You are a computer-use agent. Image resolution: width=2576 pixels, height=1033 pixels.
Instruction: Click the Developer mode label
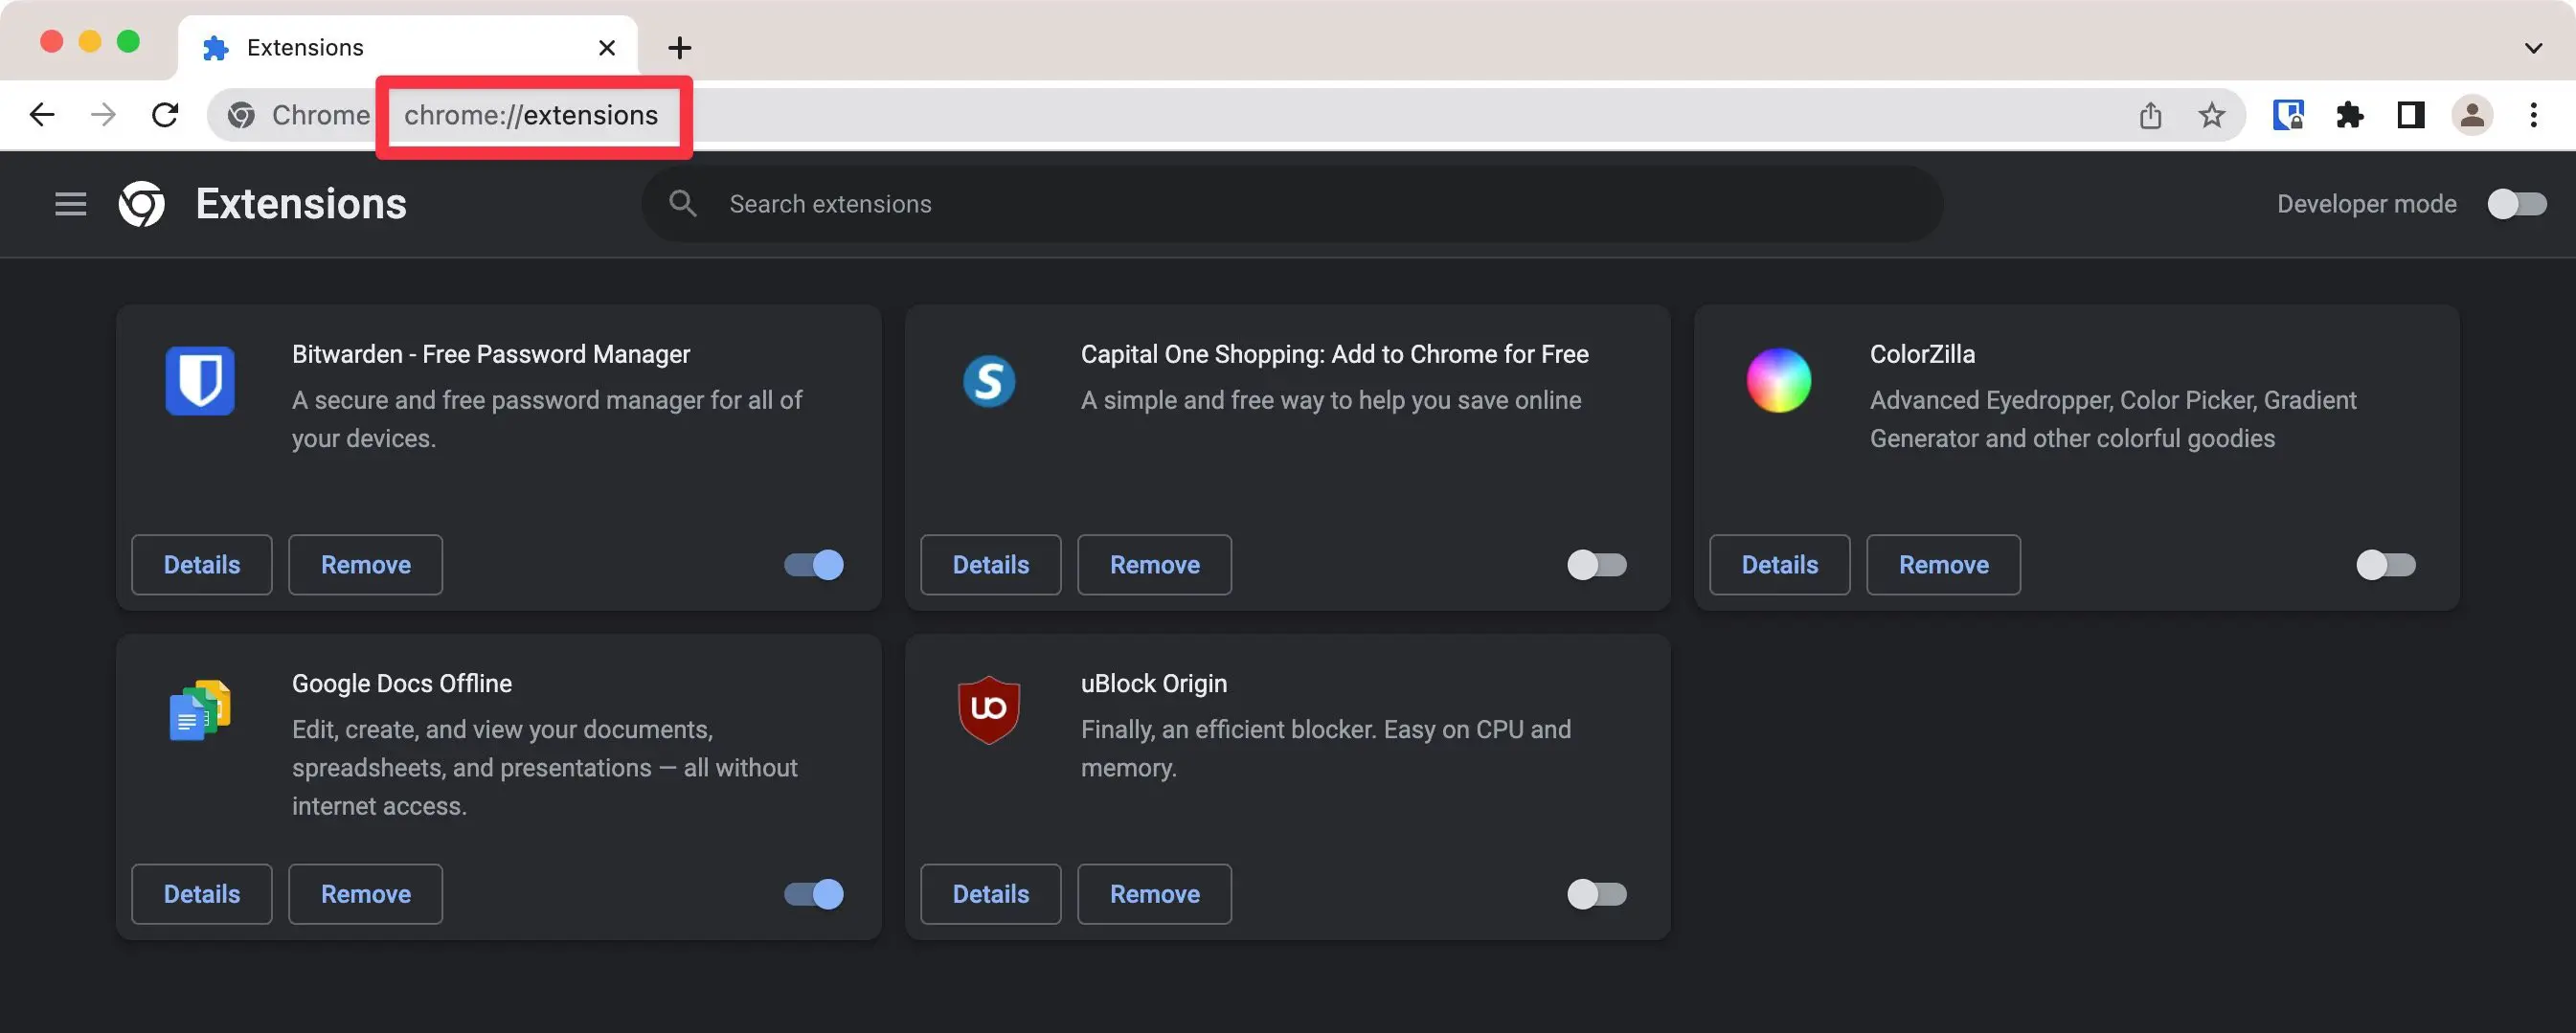(x=2366, y=204)
